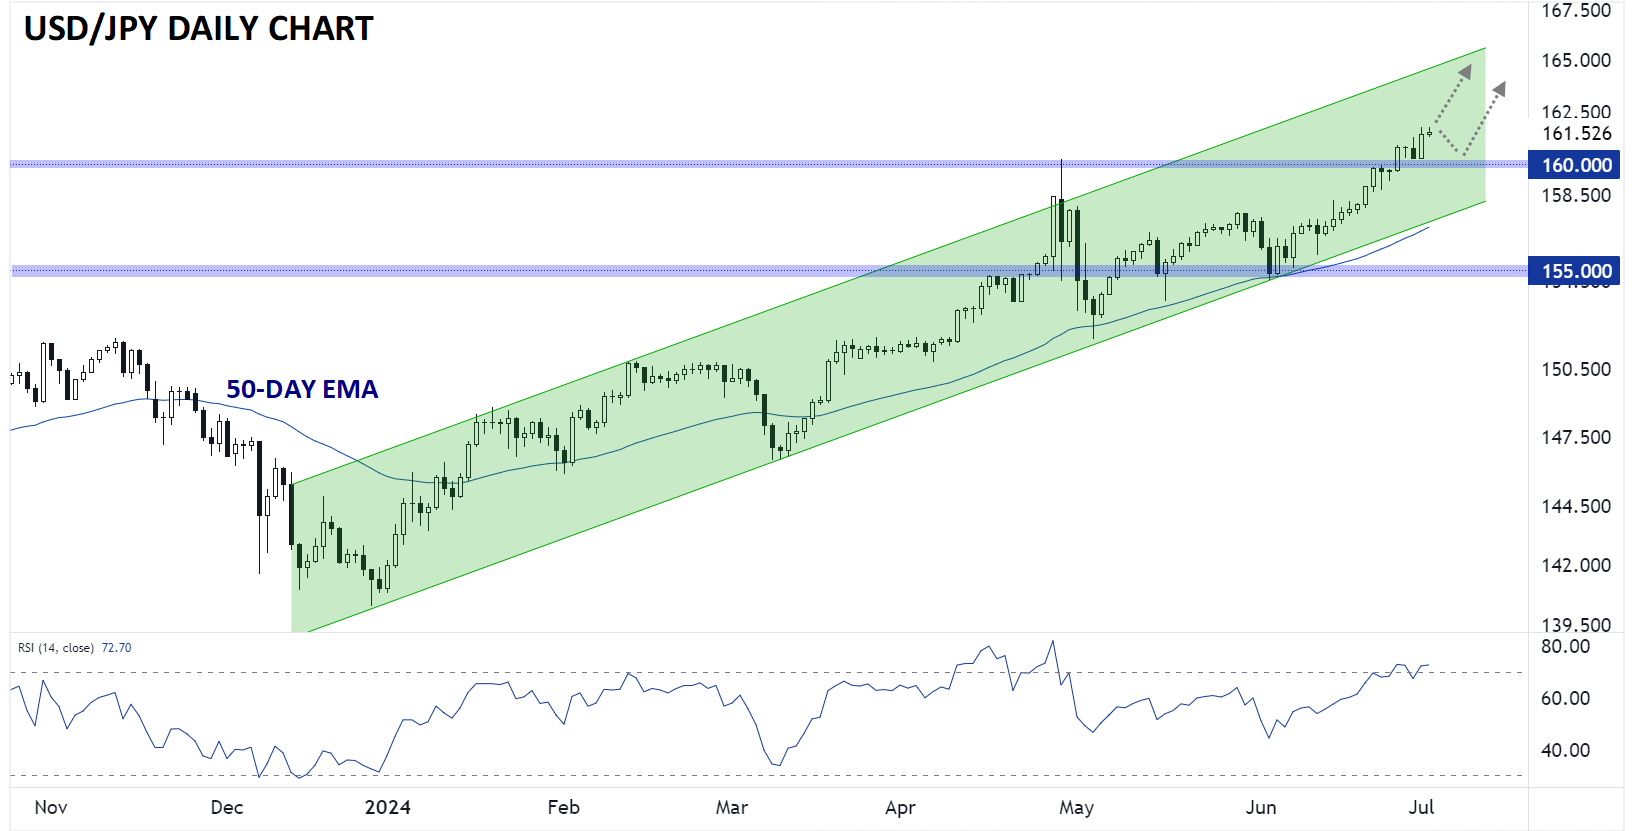1634x831 pixels.
Task: Click the 2024 date axis label
Action: [x=387, y=807]
